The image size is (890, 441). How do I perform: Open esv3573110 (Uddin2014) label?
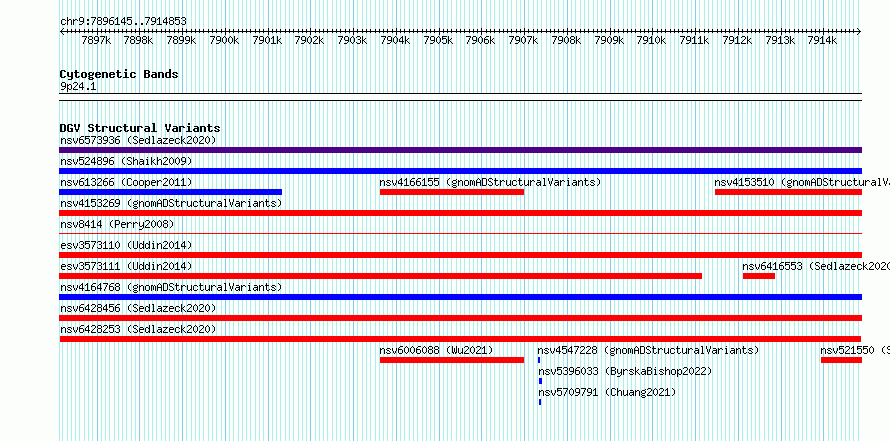coord(126,245)
